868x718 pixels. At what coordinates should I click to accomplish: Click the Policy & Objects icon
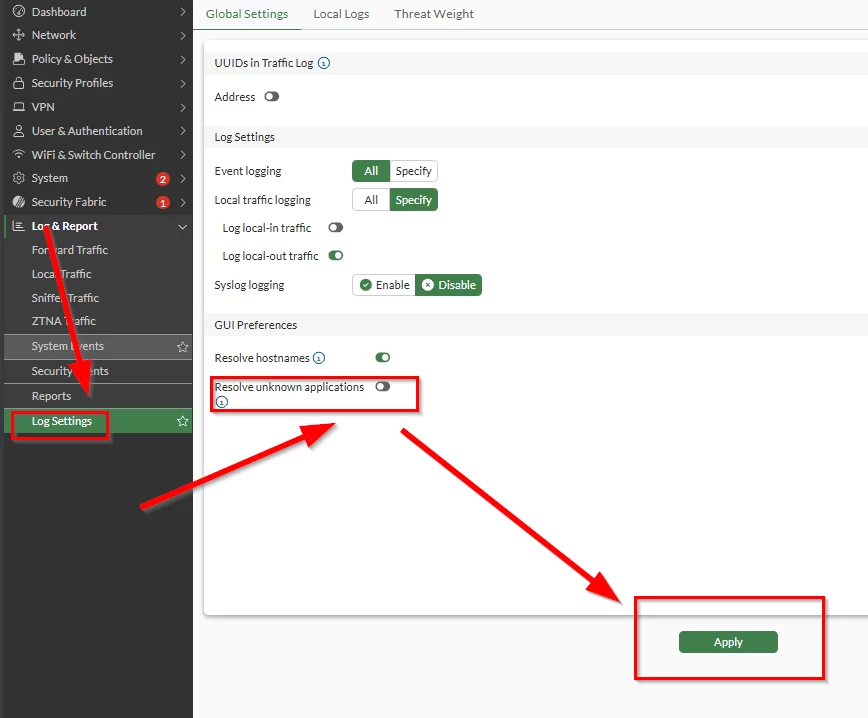coord(18,59)
